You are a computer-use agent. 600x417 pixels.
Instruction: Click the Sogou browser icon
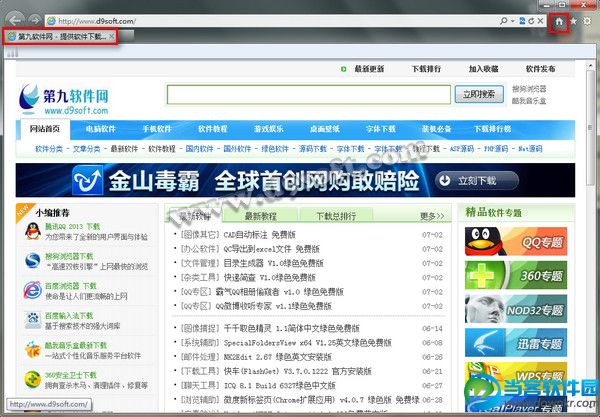click(x=33, y=261)
